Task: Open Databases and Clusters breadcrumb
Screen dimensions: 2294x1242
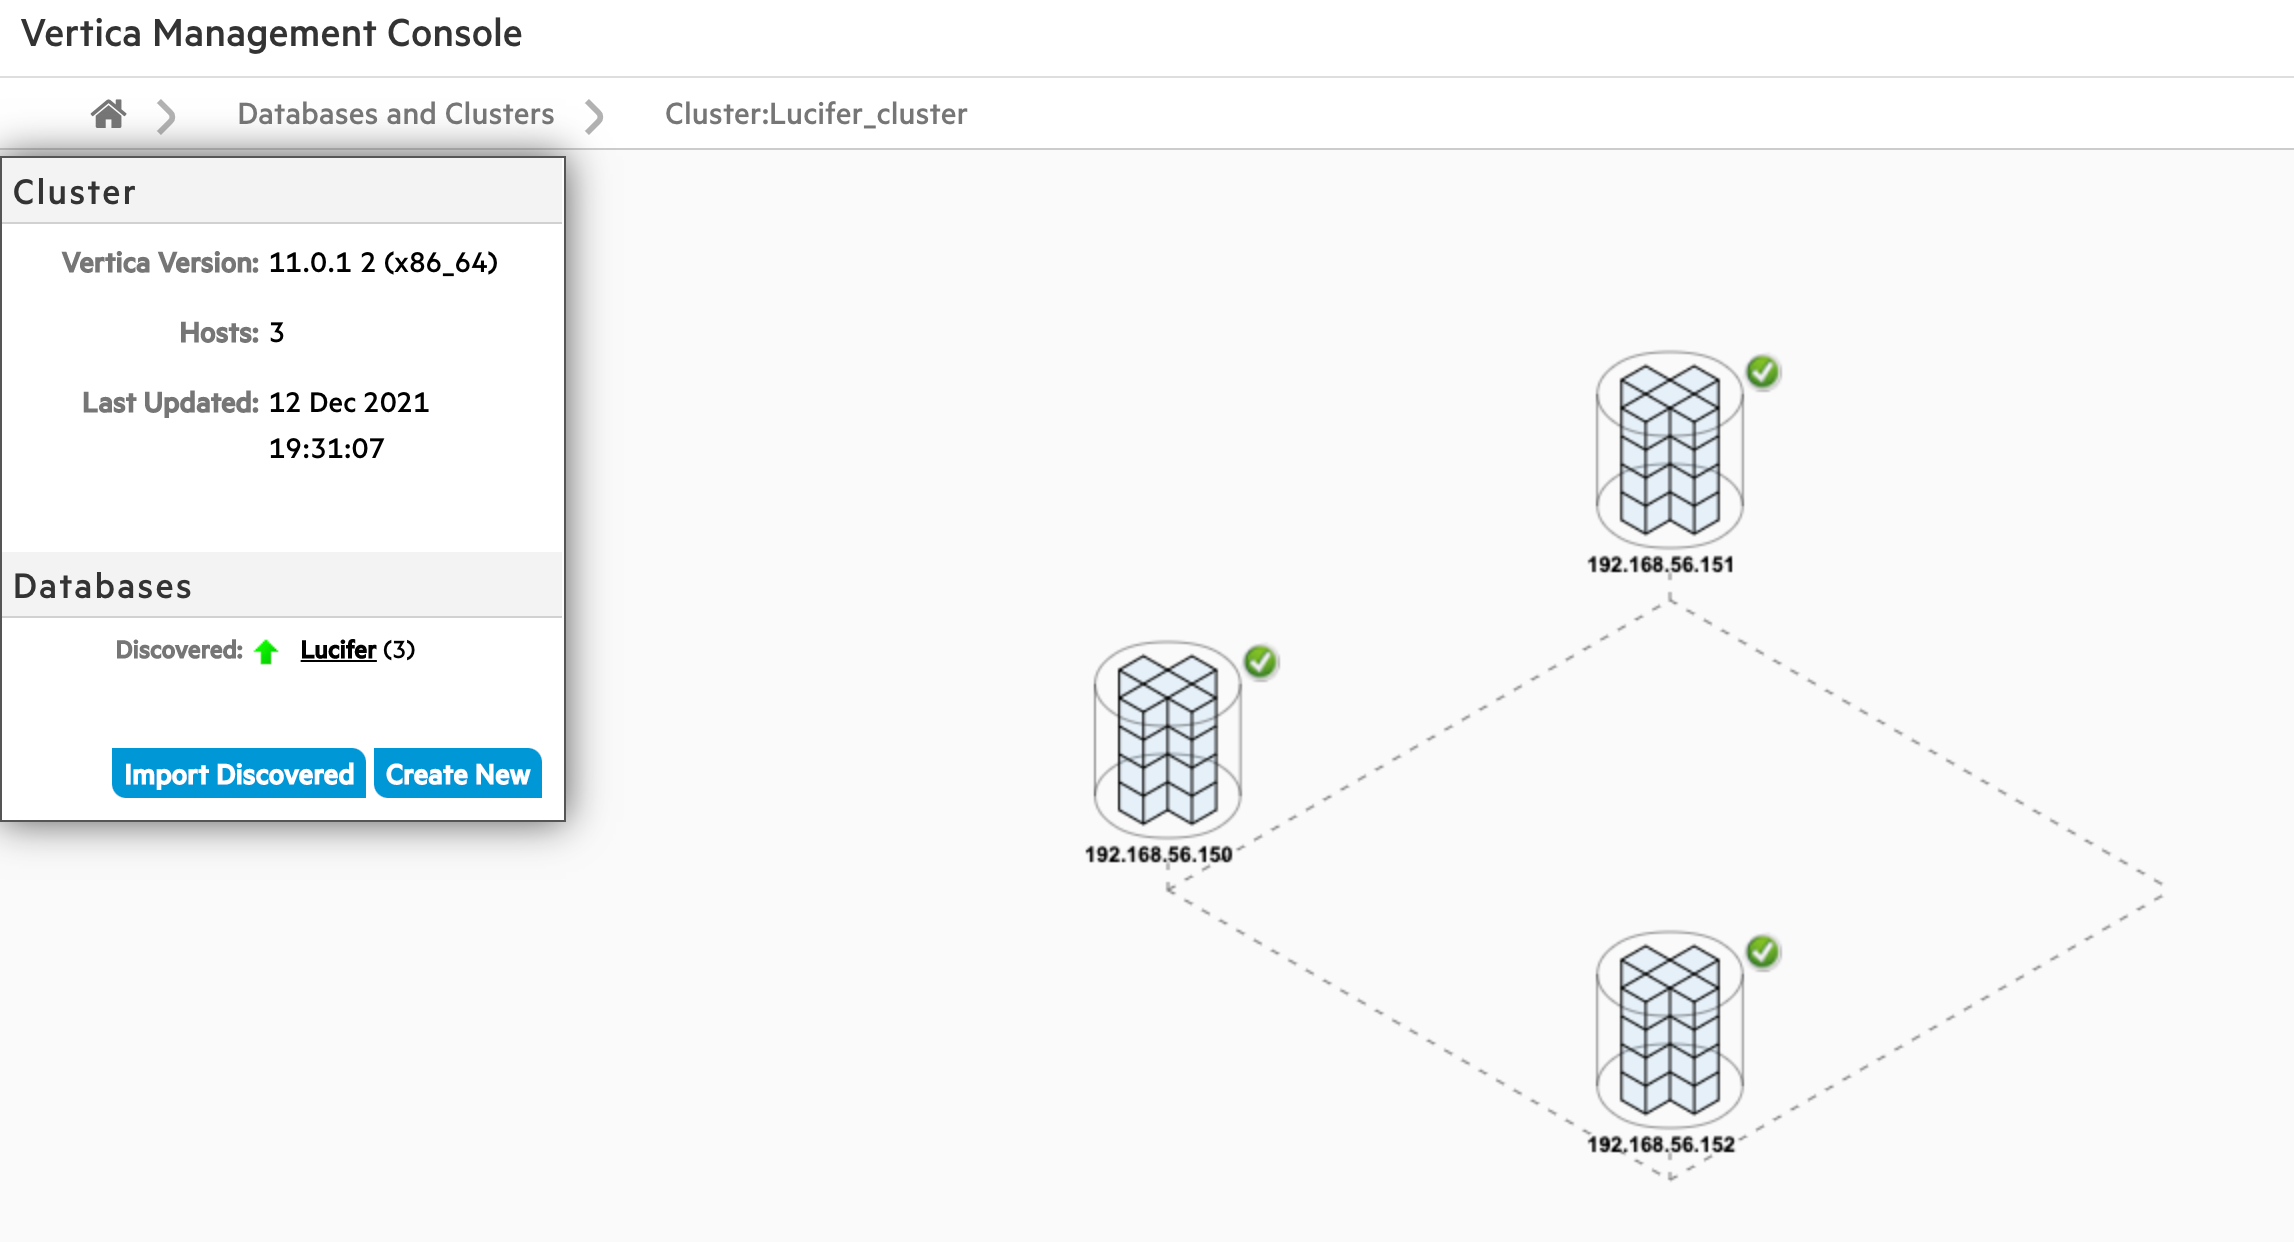Action: pyautogui.click(x=395, y=114)
